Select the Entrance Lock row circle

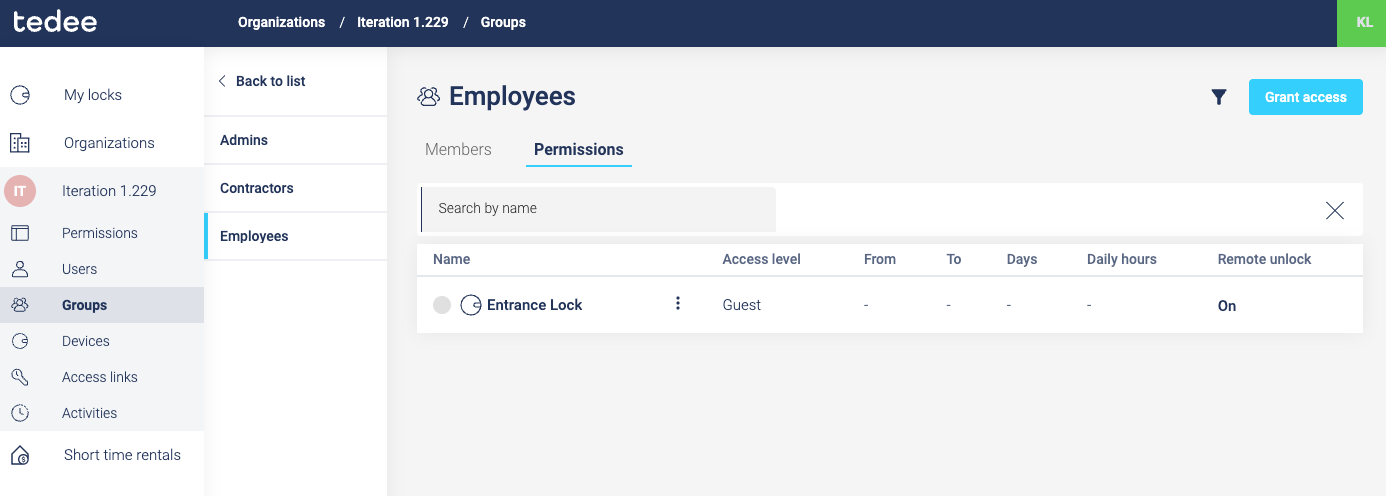point(442,305)
